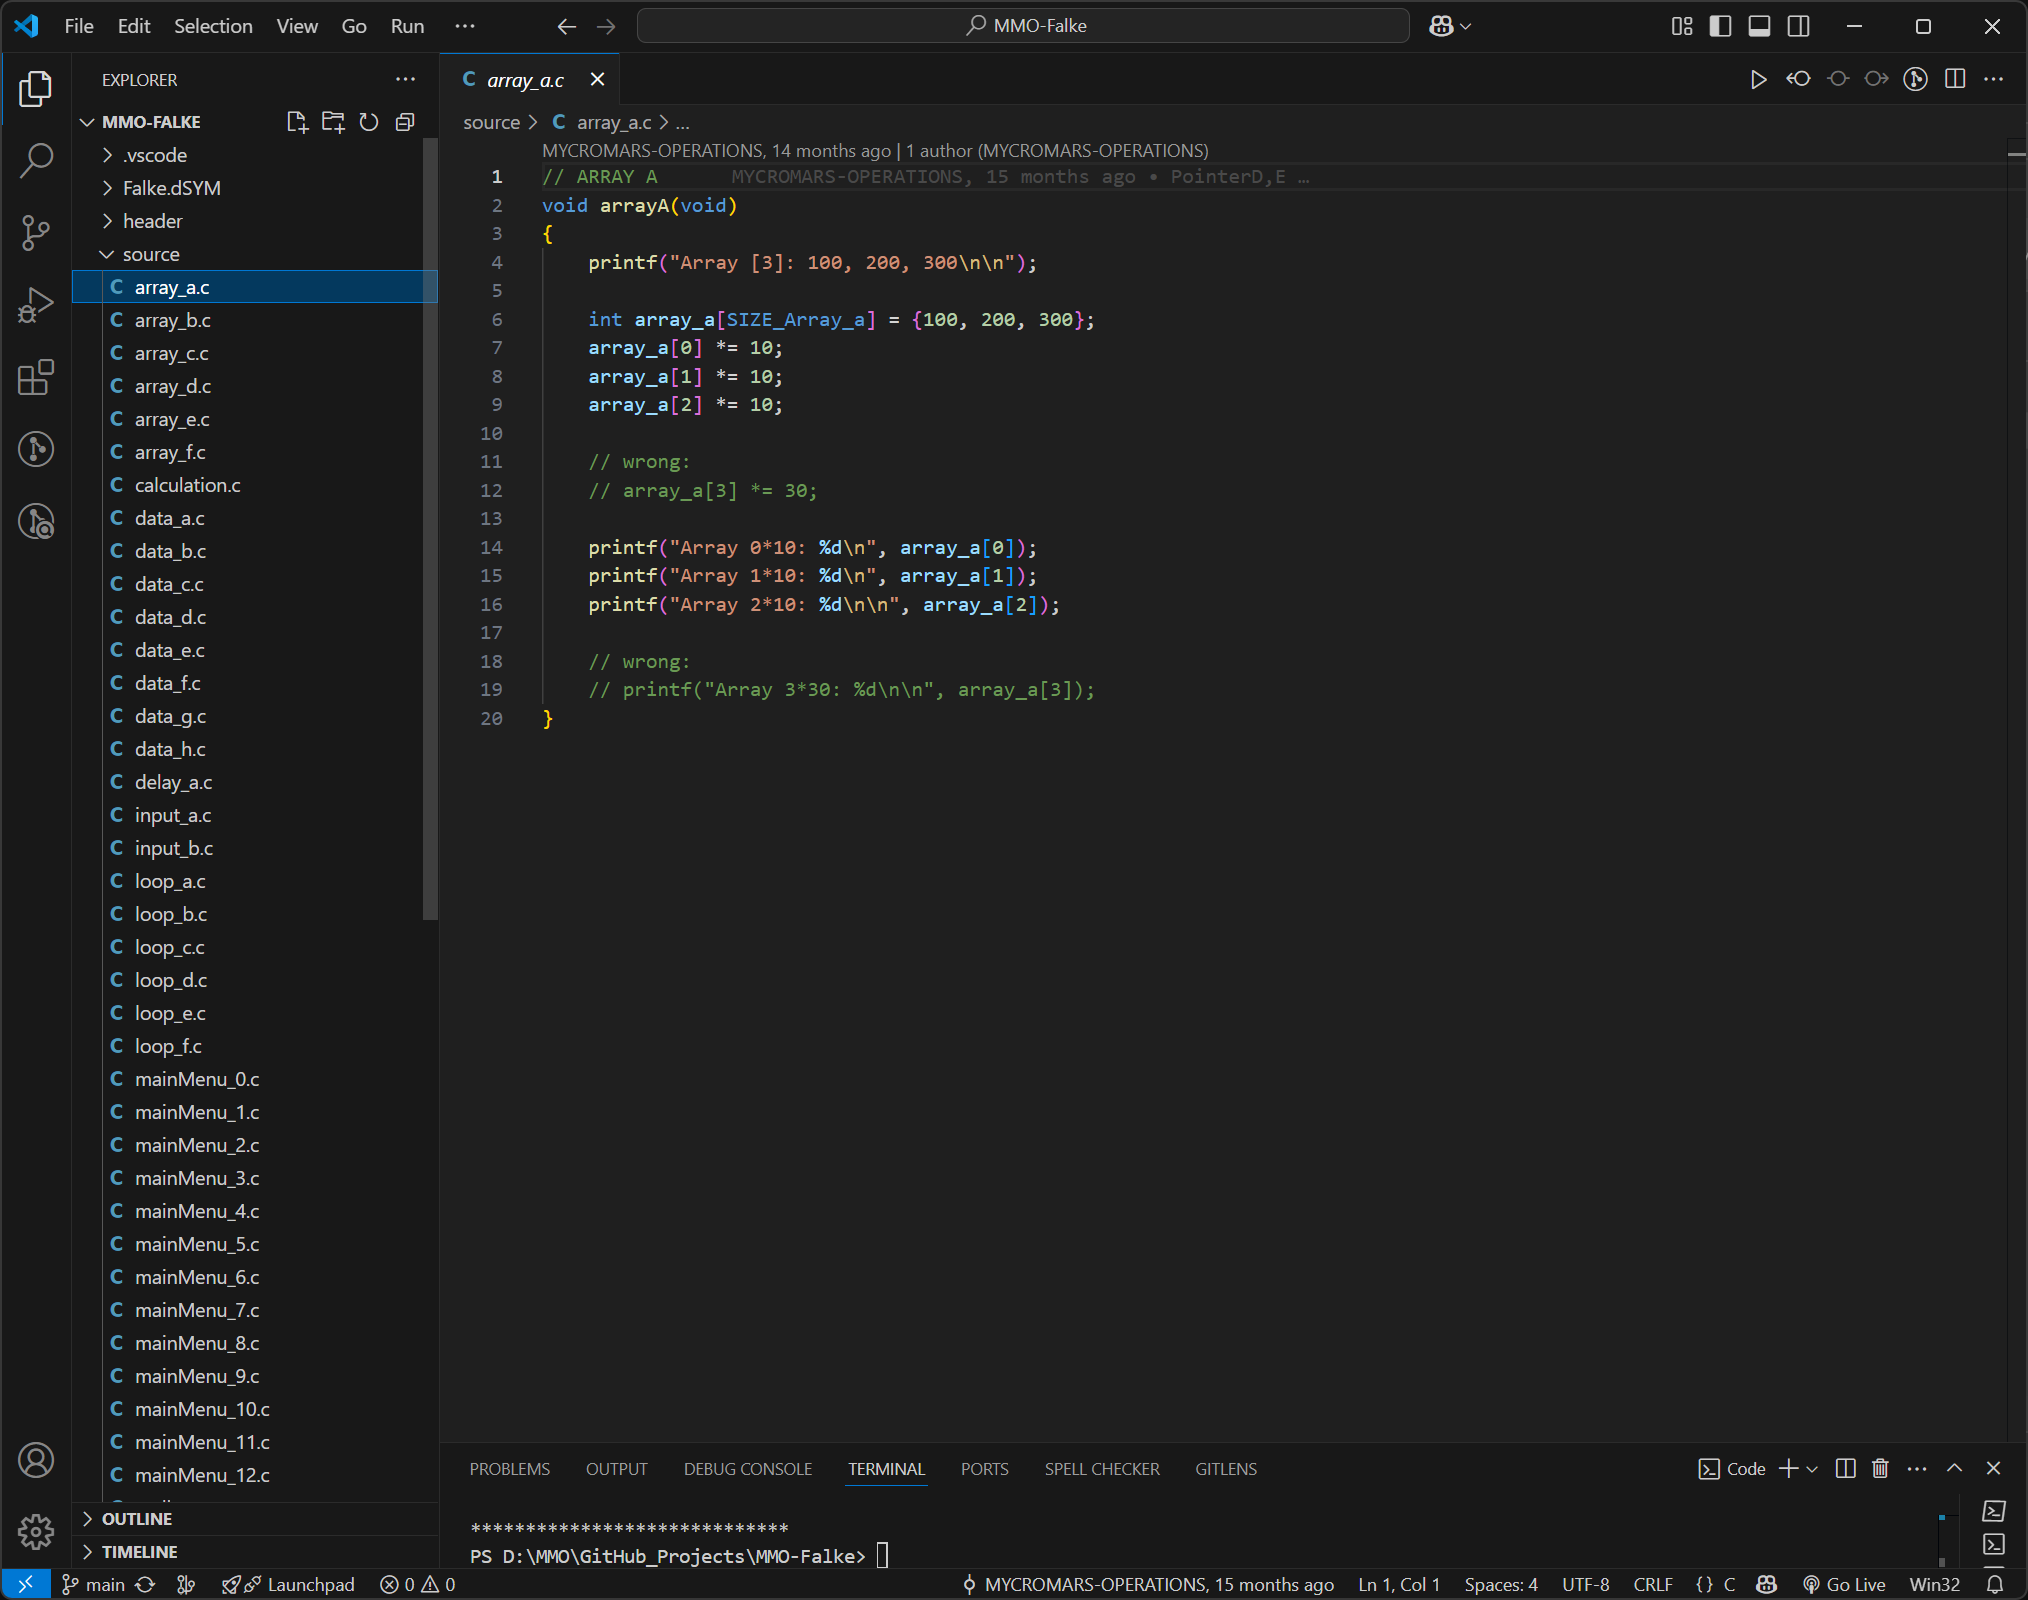This screenshot has height=1600, width=2028.
Task: Open the Extensions view
Action: [x=36, y=378]
